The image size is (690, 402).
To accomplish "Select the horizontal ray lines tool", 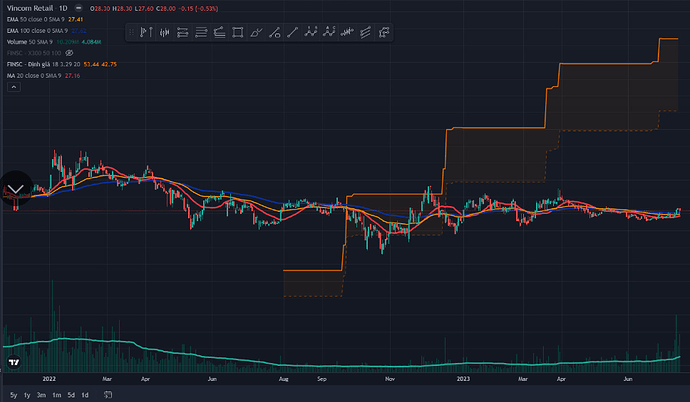I will tap(201, 32).
